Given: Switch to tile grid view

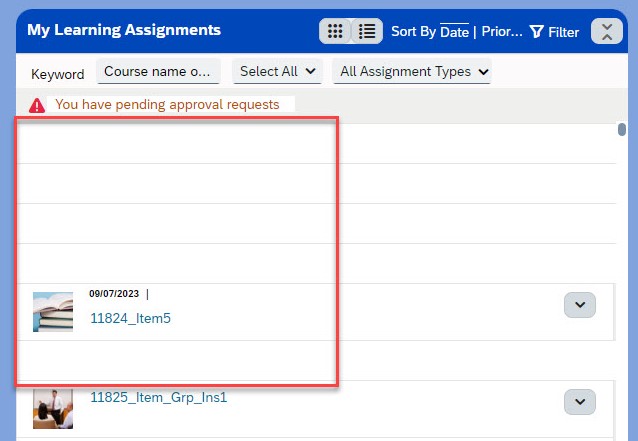Looking at the screenshot, I should coord(334,31).
